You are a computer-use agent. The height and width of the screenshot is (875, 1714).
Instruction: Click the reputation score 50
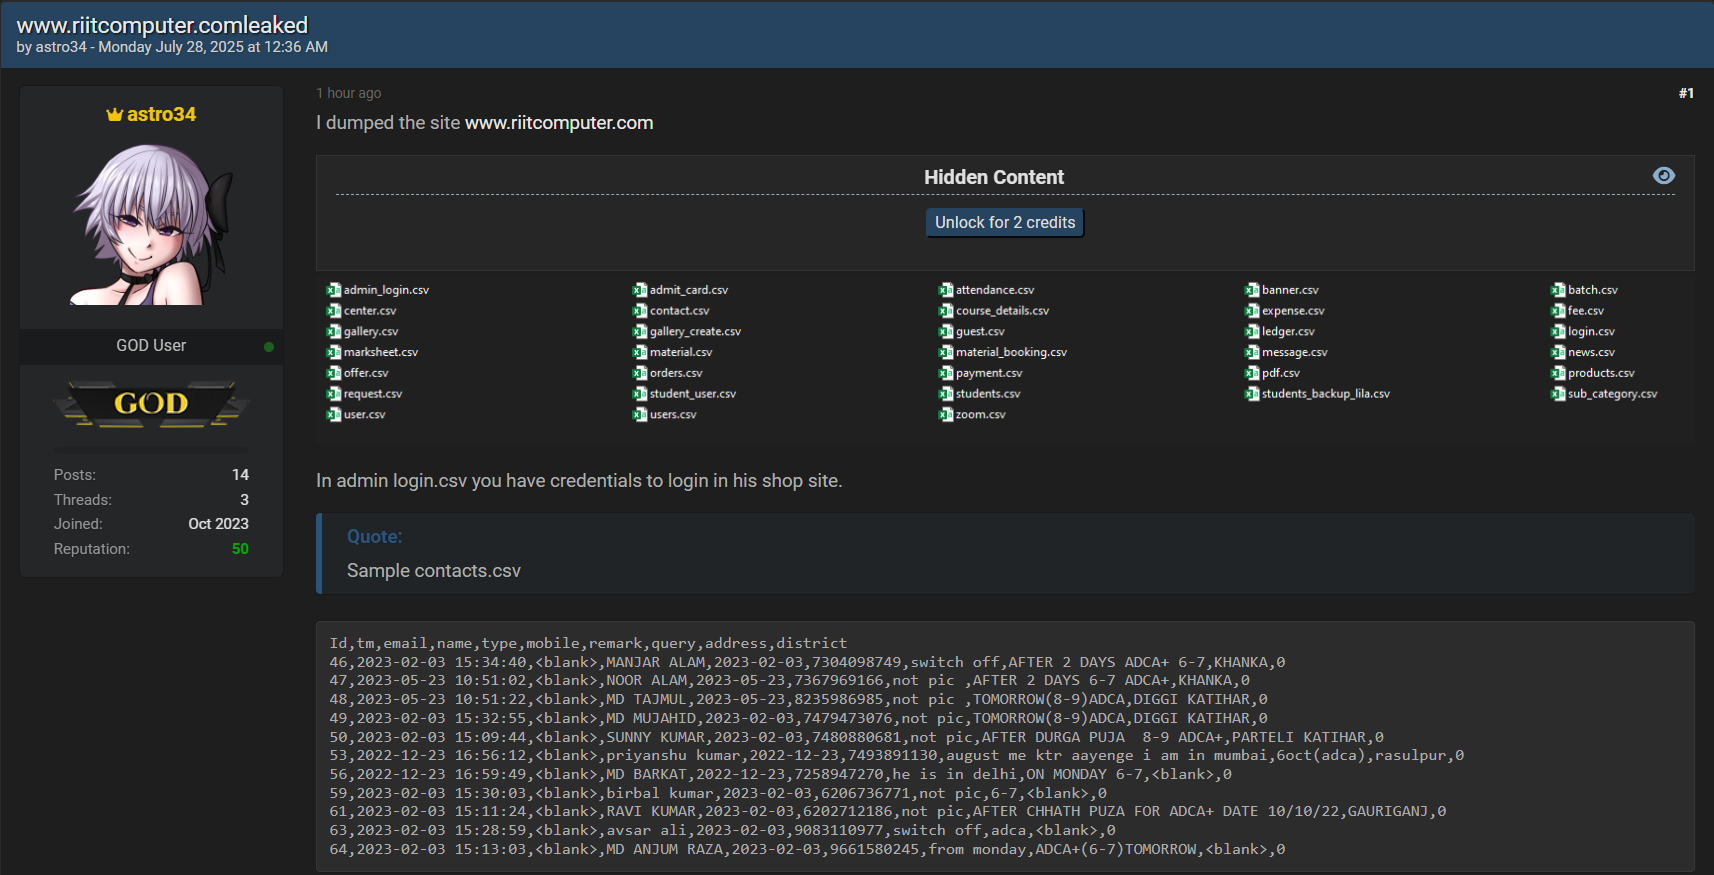240,549
